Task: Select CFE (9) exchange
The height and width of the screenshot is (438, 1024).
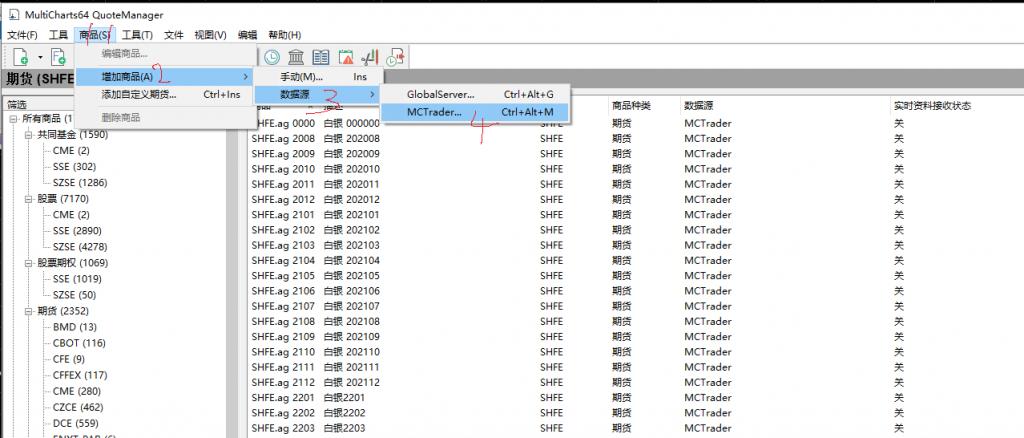Action: coord(69,359)
